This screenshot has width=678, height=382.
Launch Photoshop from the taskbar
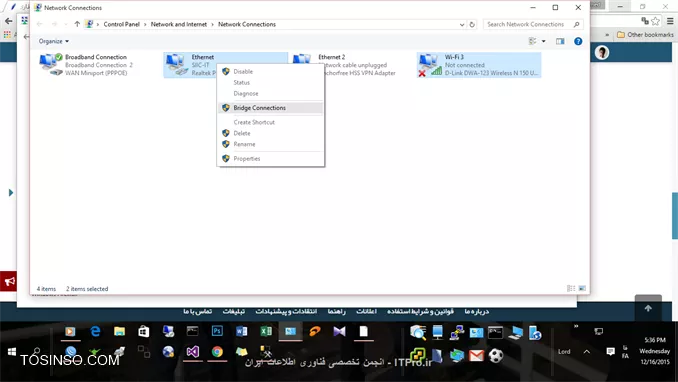click(x=217, y=331)
